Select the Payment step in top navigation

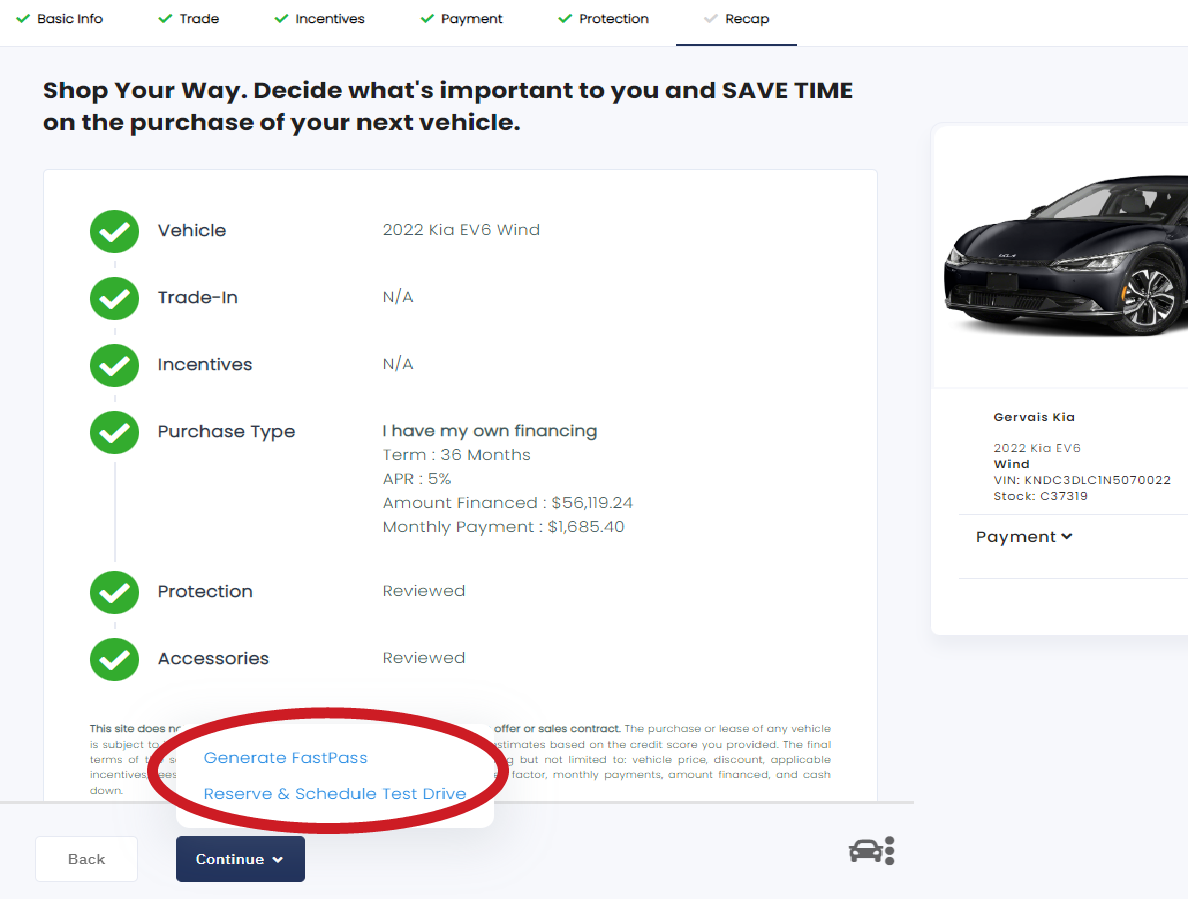pyautogui.click(x=461, y=19)
